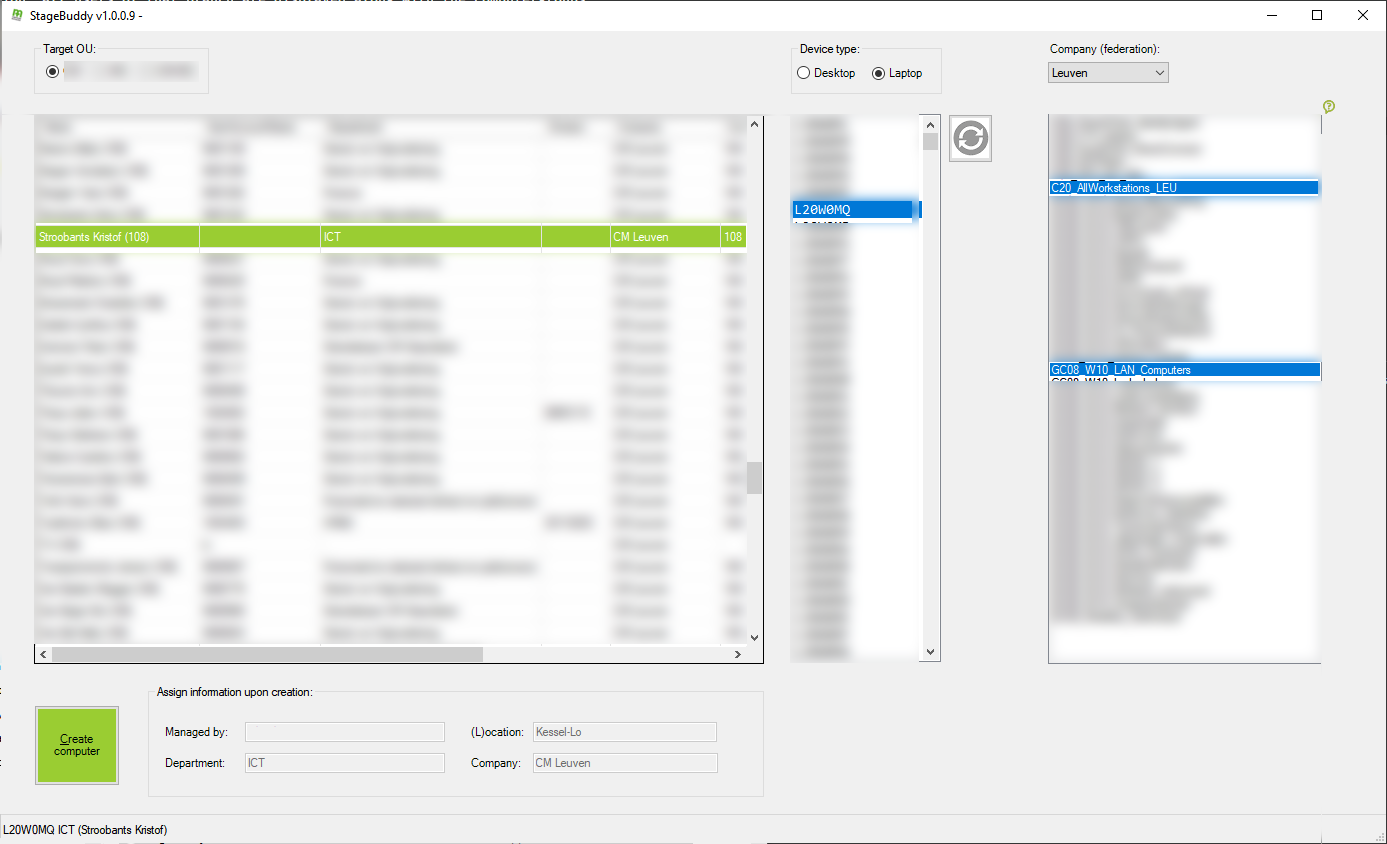Open the Company (federation) Leuven dropdown
Image resolution: width=1387 pixels, height=844 pixels.
pos(1108,73)
